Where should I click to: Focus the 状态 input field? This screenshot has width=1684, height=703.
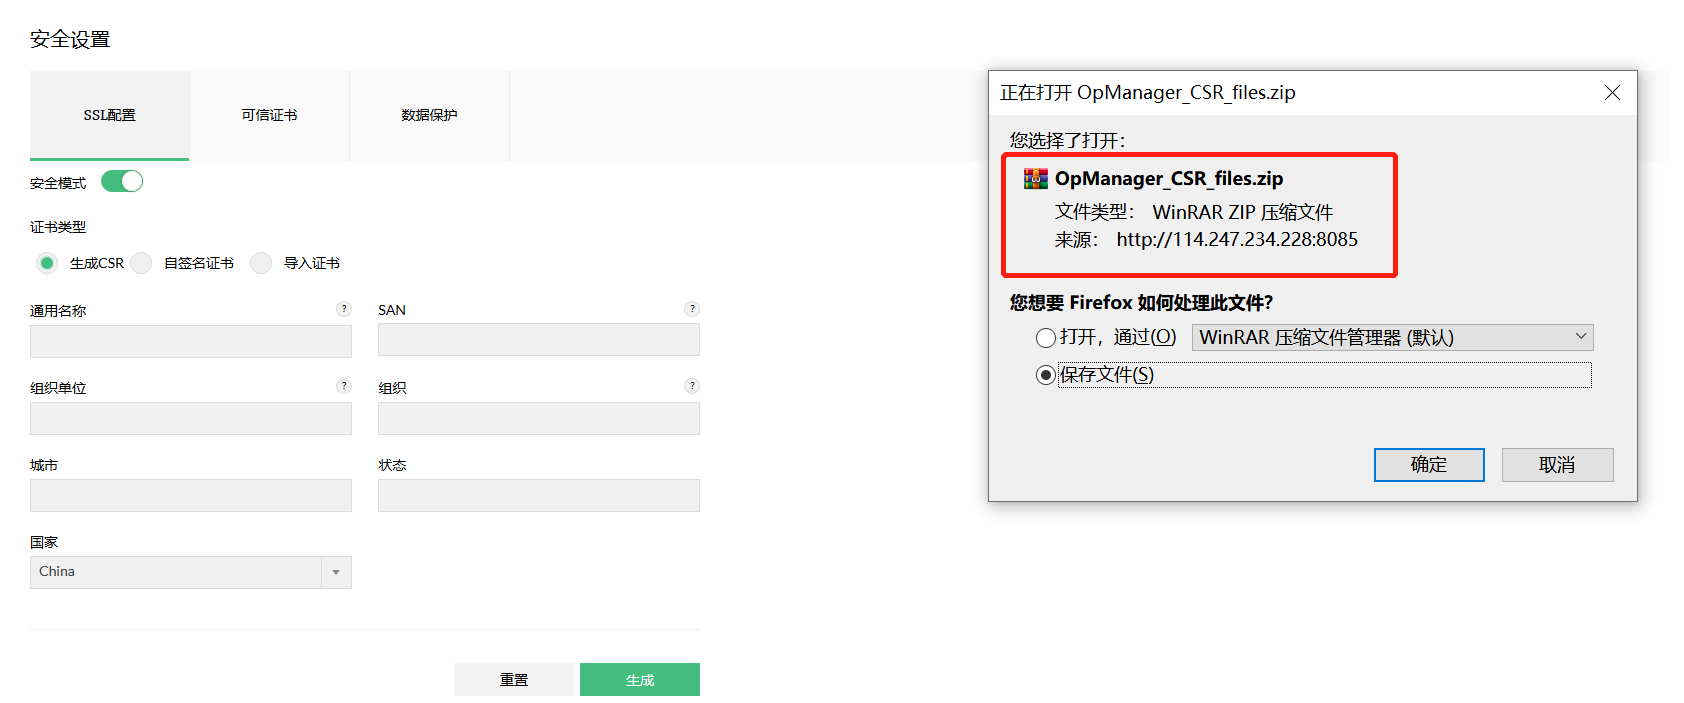tap(539, 495)
